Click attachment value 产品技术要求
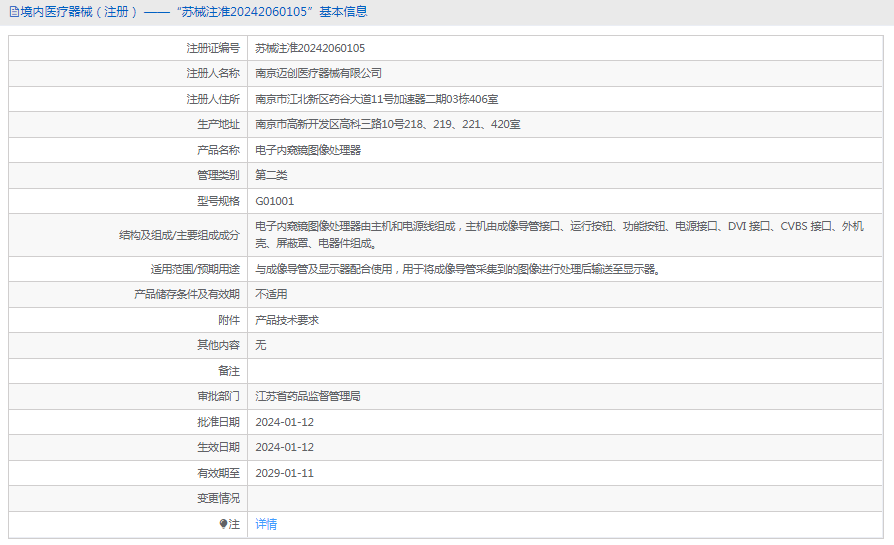This screenshot has width=894, height=545. click(x=287, y=320)
